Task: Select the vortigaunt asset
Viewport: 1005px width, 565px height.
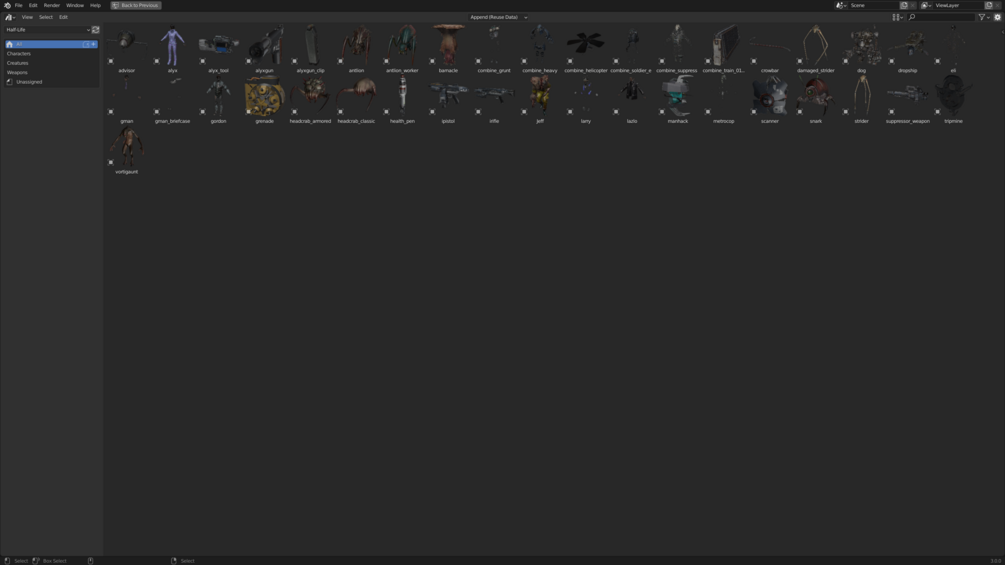Action: click(x=126, y=150)
